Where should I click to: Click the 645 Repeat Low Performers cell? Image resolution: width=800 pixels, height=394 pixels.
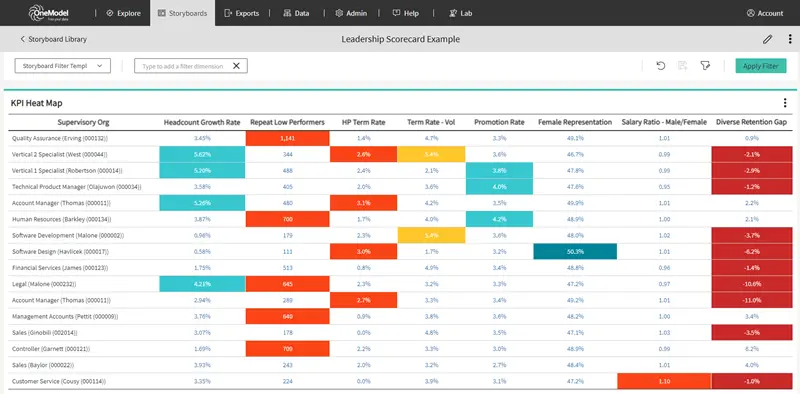287,284
